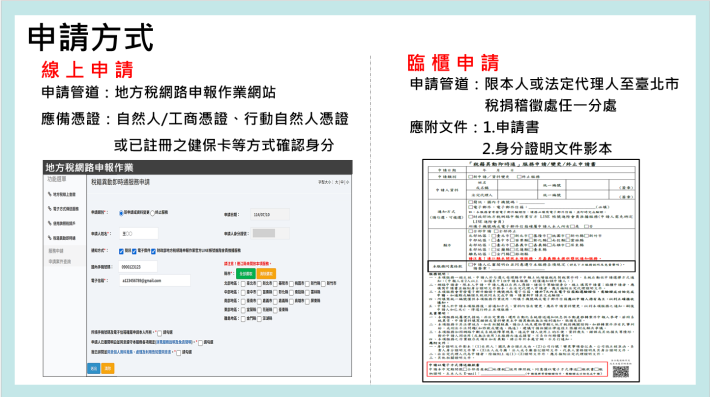Click the green 全部選取 button
This screenshot has width=710, height=397.
(245, 273)
